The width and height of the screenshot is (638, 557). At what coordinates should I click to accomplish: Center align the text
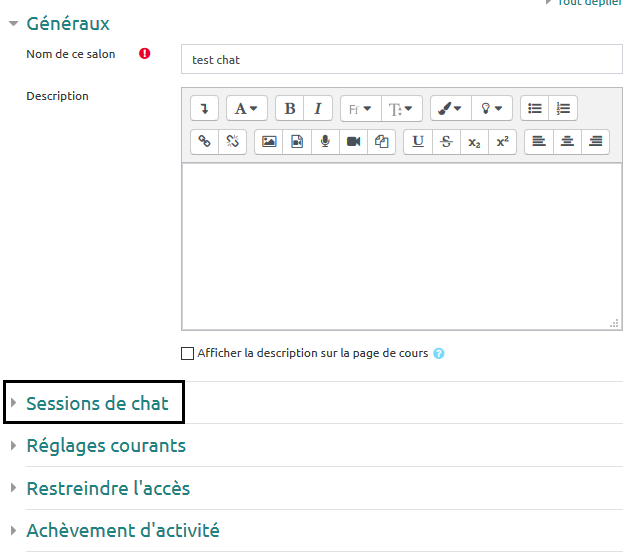tap(567, 142)
